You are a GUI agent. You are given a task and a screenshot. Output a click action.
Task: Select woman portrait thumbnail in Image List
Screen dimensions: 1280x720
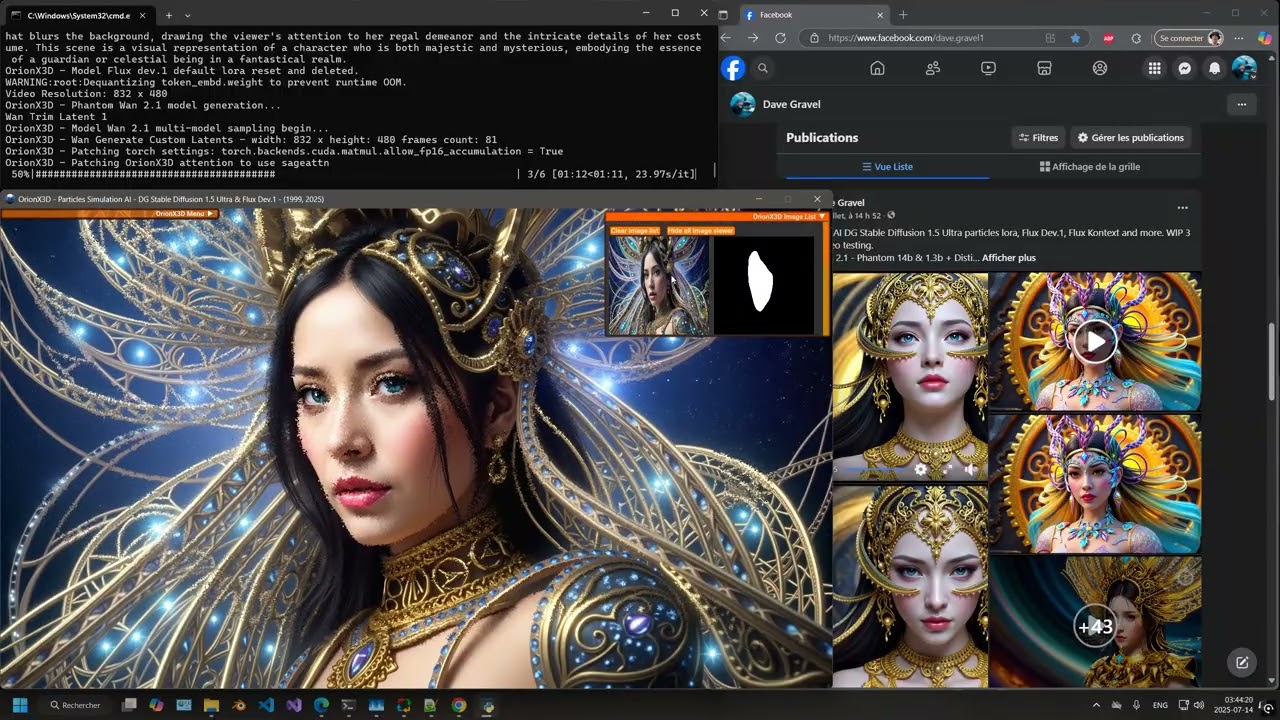pyautogui.click(x=660, y=286)
